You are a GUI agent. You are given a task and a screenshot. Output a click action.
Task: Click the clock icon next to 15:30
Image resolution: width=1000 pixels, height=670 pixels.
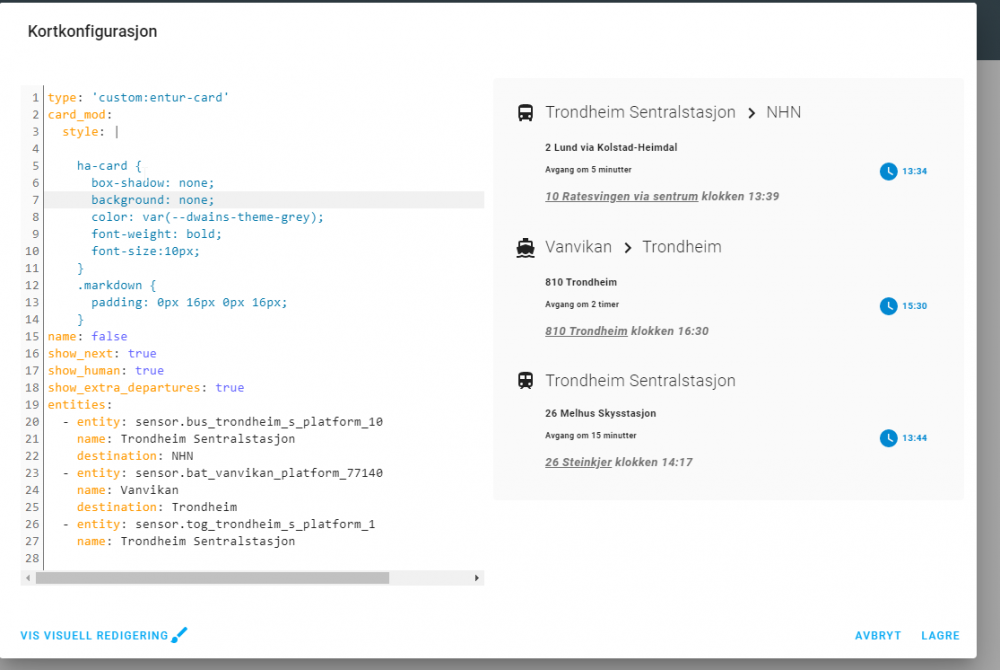point(888,305)
